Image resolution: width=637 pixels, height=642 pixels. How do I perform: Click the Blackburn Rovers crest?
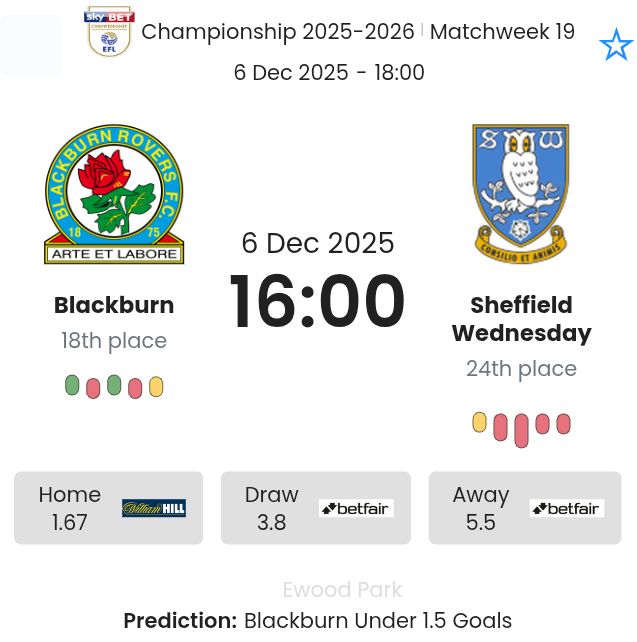point(114,194)
